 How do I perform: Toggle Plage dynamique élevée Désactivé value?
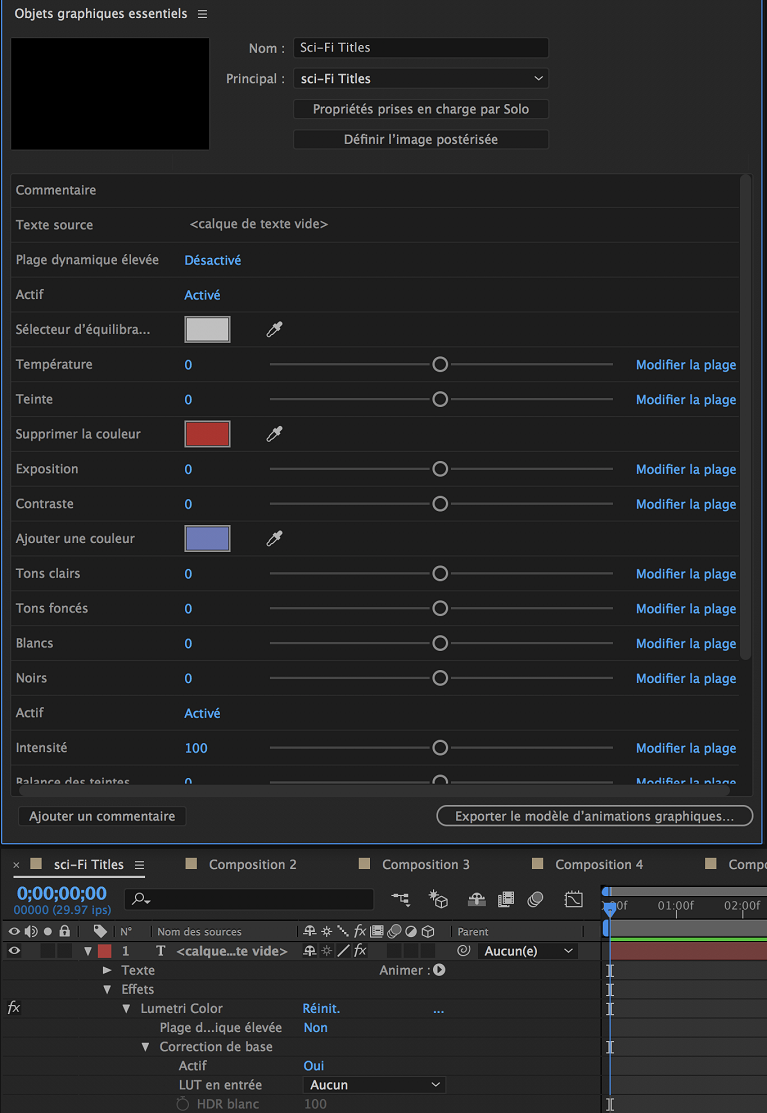click(213, 261)
